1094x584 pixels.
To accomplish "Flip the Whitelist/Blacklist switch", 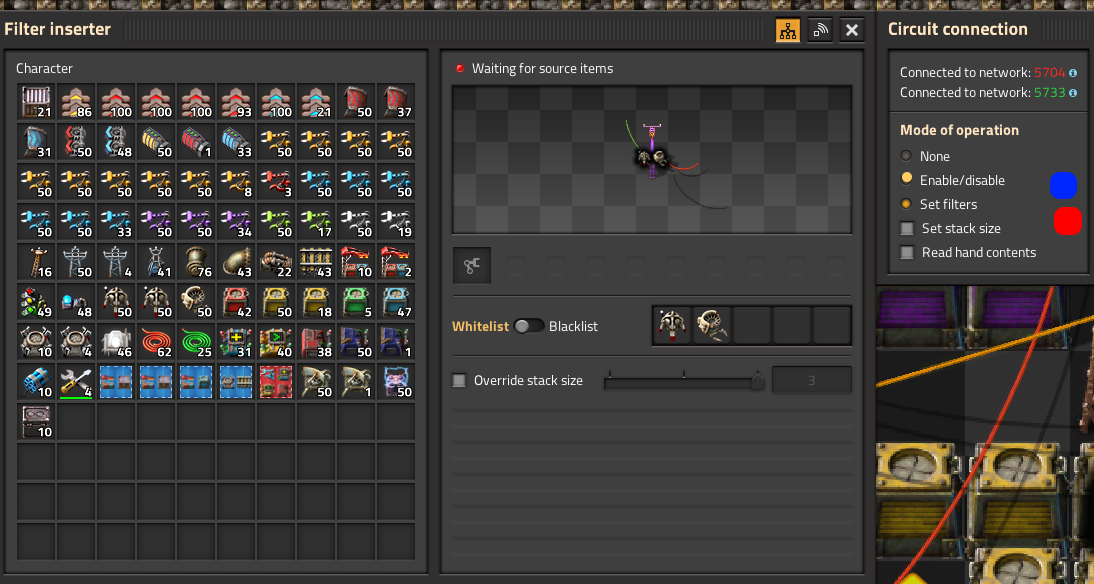I will tap(528, 326).
